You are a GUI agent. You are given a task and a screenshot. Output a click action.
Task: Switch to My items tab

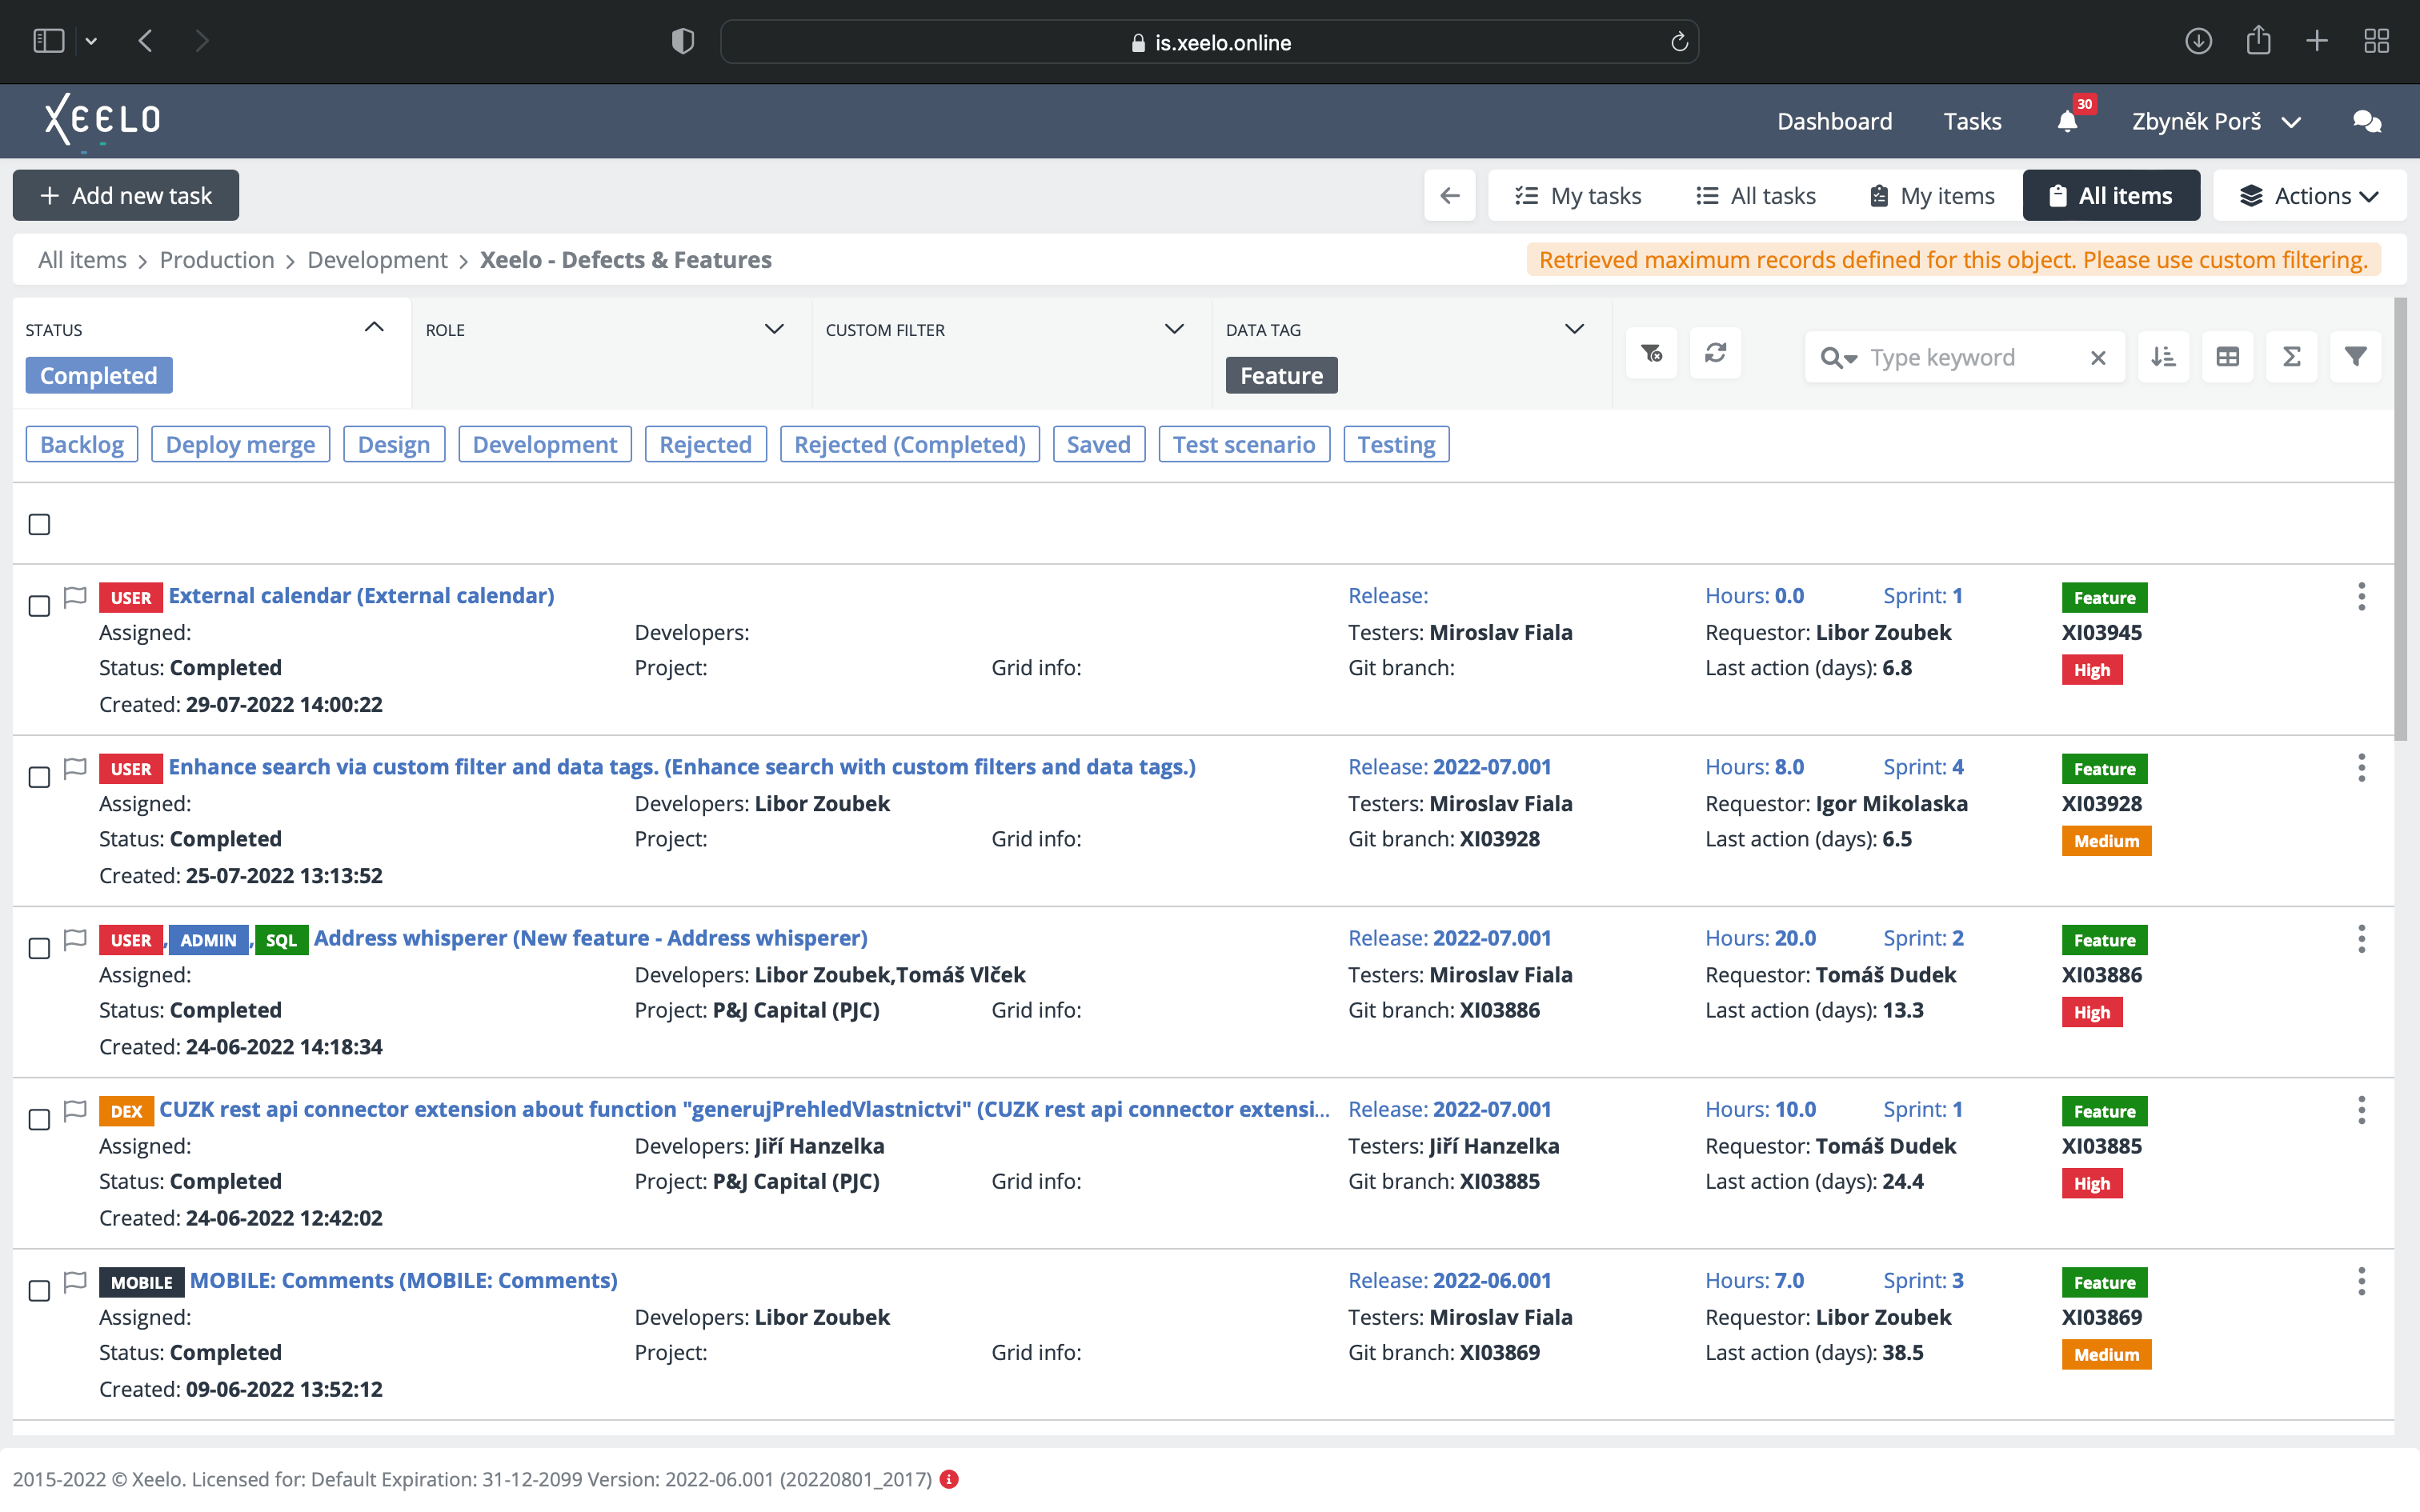(x=1932, y=195)
